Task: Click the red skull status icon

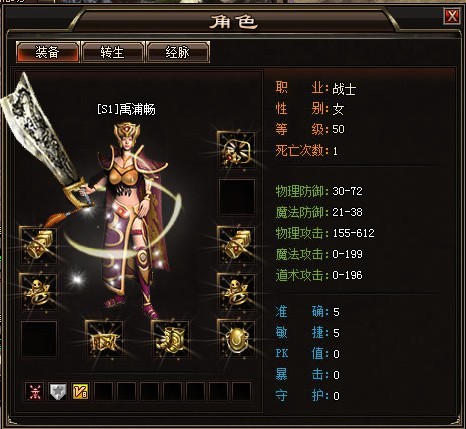Action: [x=35, y=391]
